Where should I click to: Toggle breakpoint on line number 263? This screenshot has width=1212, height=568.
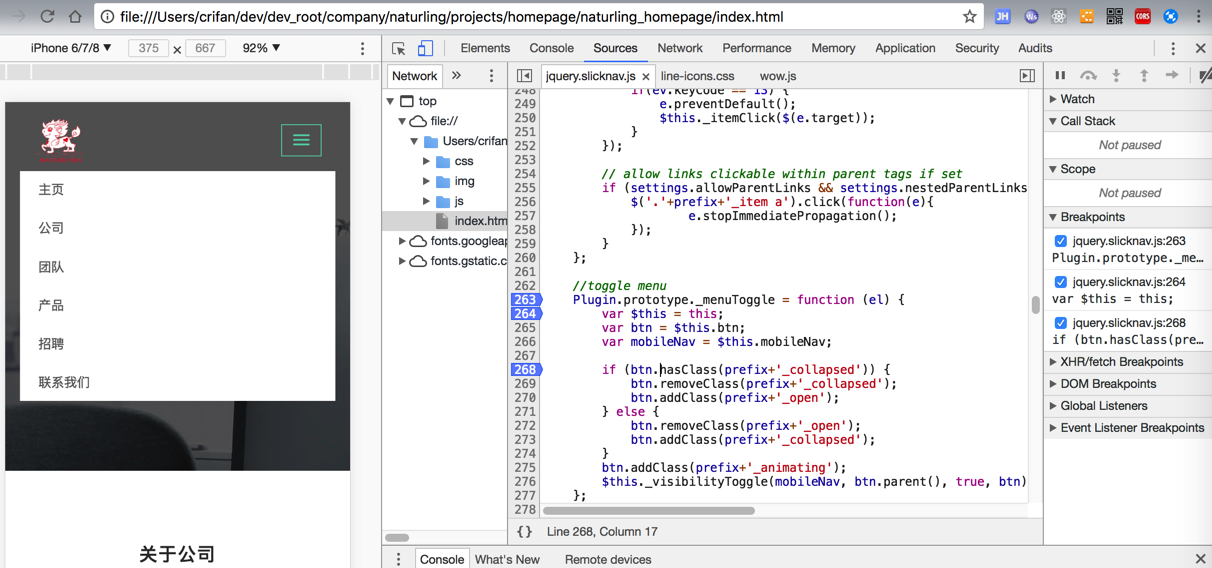click(x=525, y=300)
